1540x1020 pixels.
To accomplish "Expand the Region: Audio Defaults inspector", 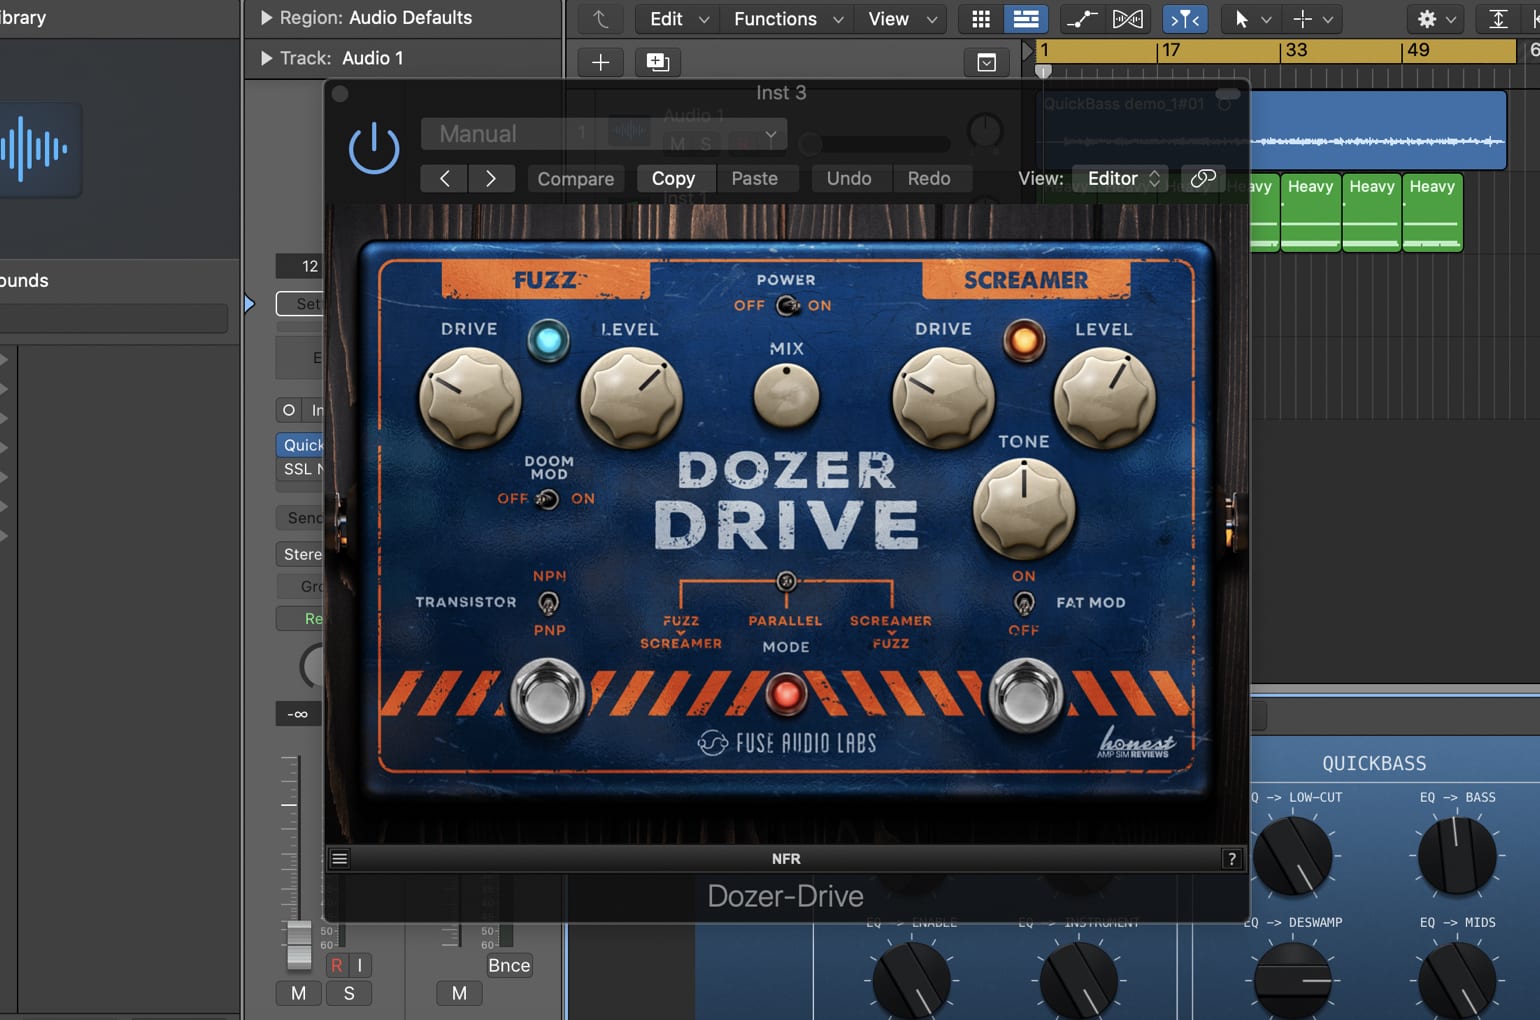I will pos(266,18).
